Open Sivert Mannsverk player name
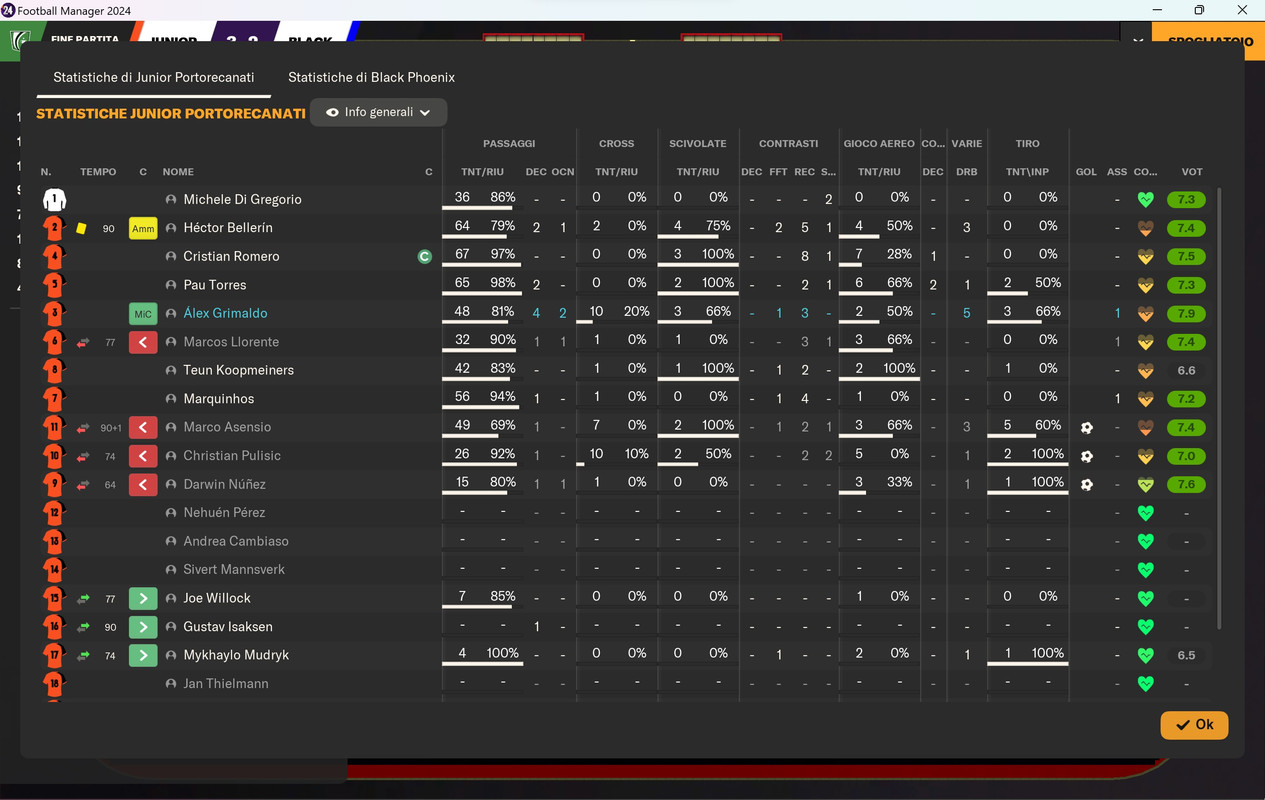This screenshot has width=1265, height=800. [x=234, y=570]
